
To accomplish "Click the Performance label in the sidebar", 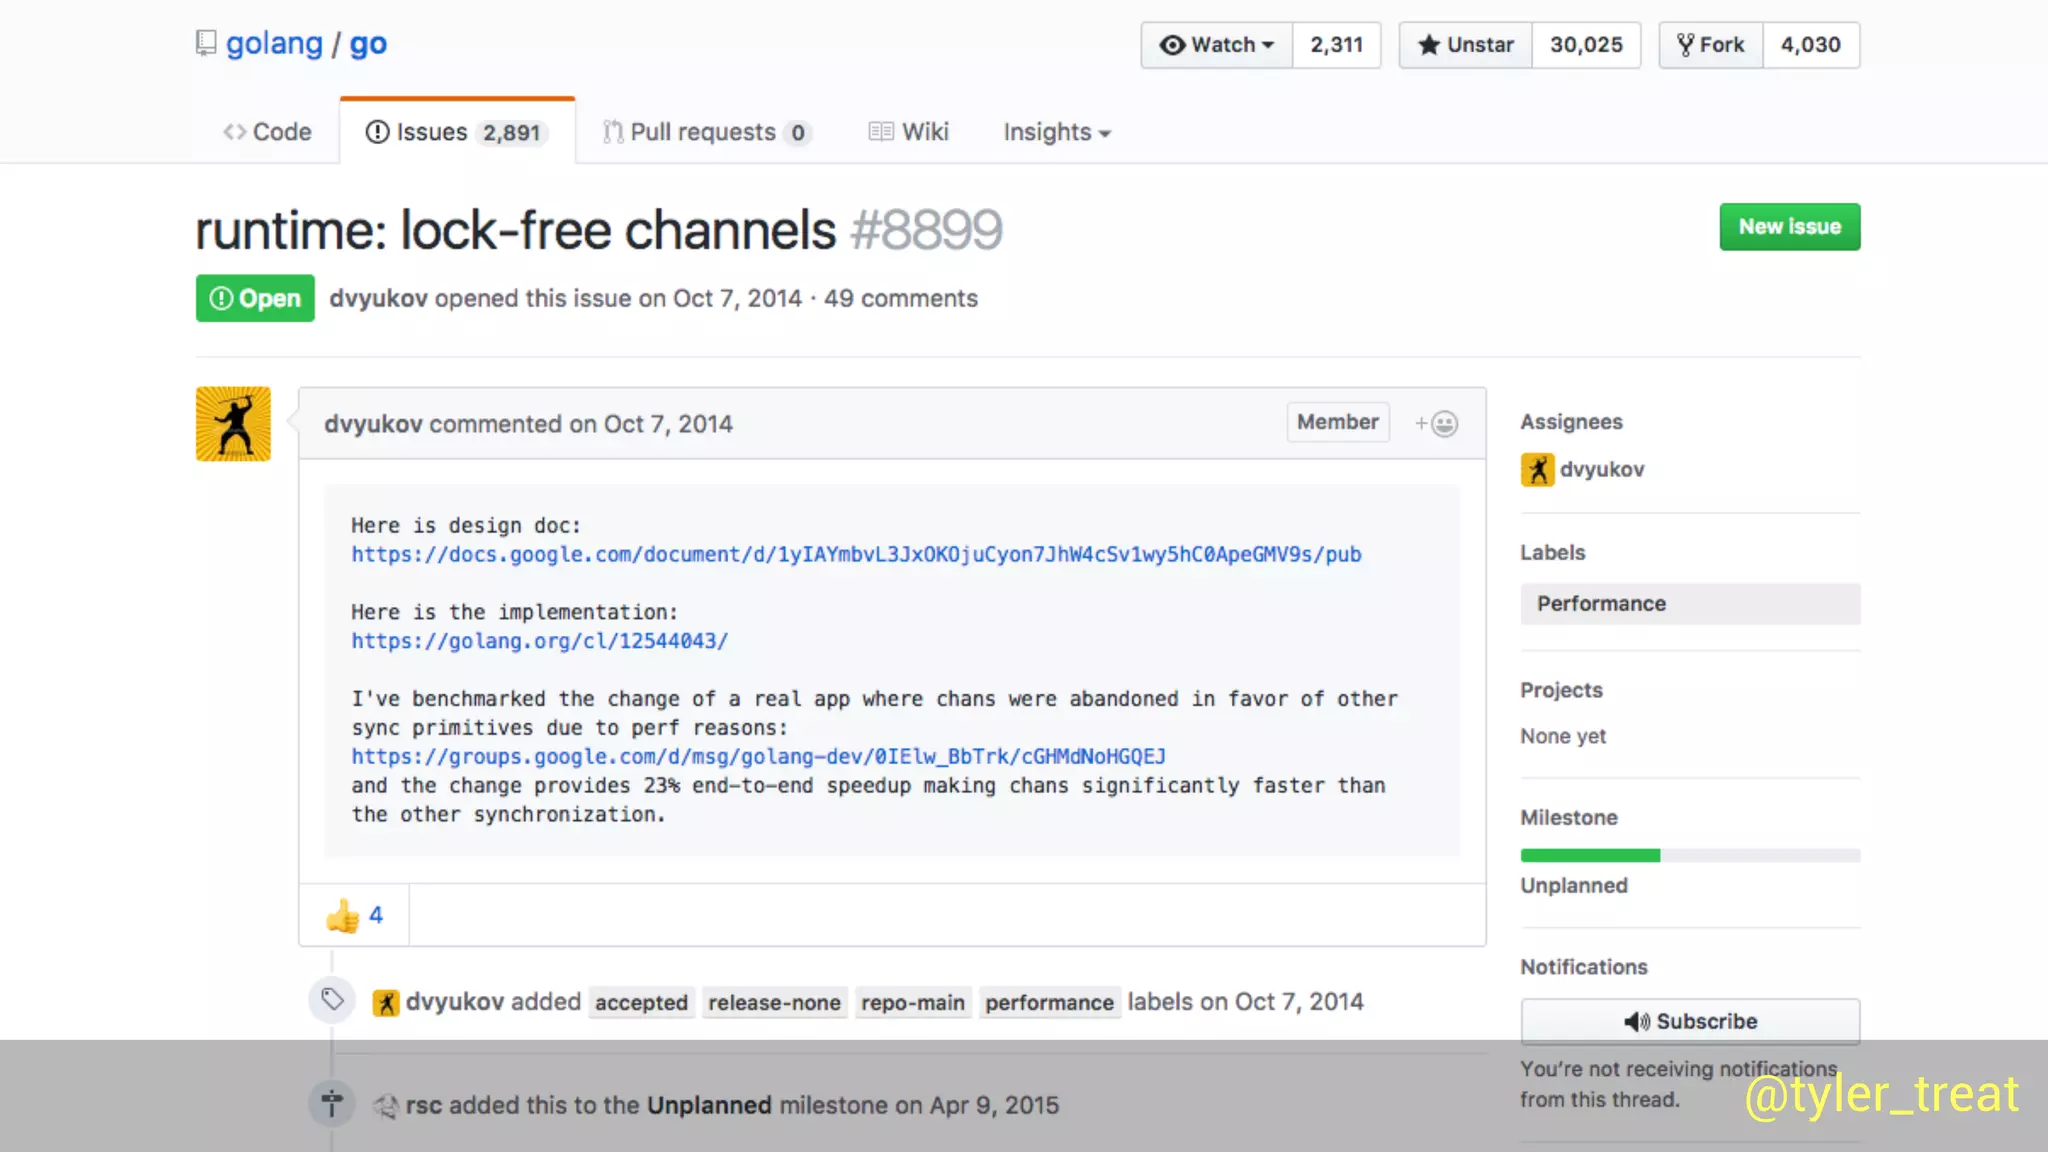I will [x=1690, y=604].
